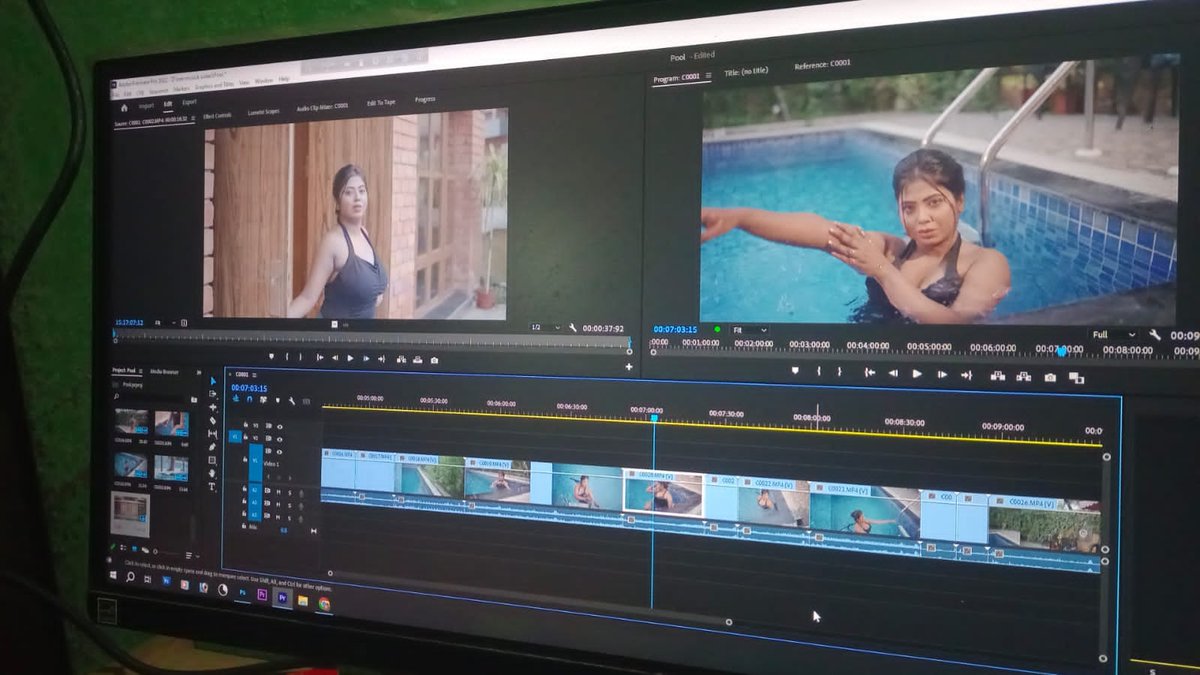Screen dimensions: 1200x675
Task: Open Program C0001 panel menu
Action: click(x=708, y=76)
